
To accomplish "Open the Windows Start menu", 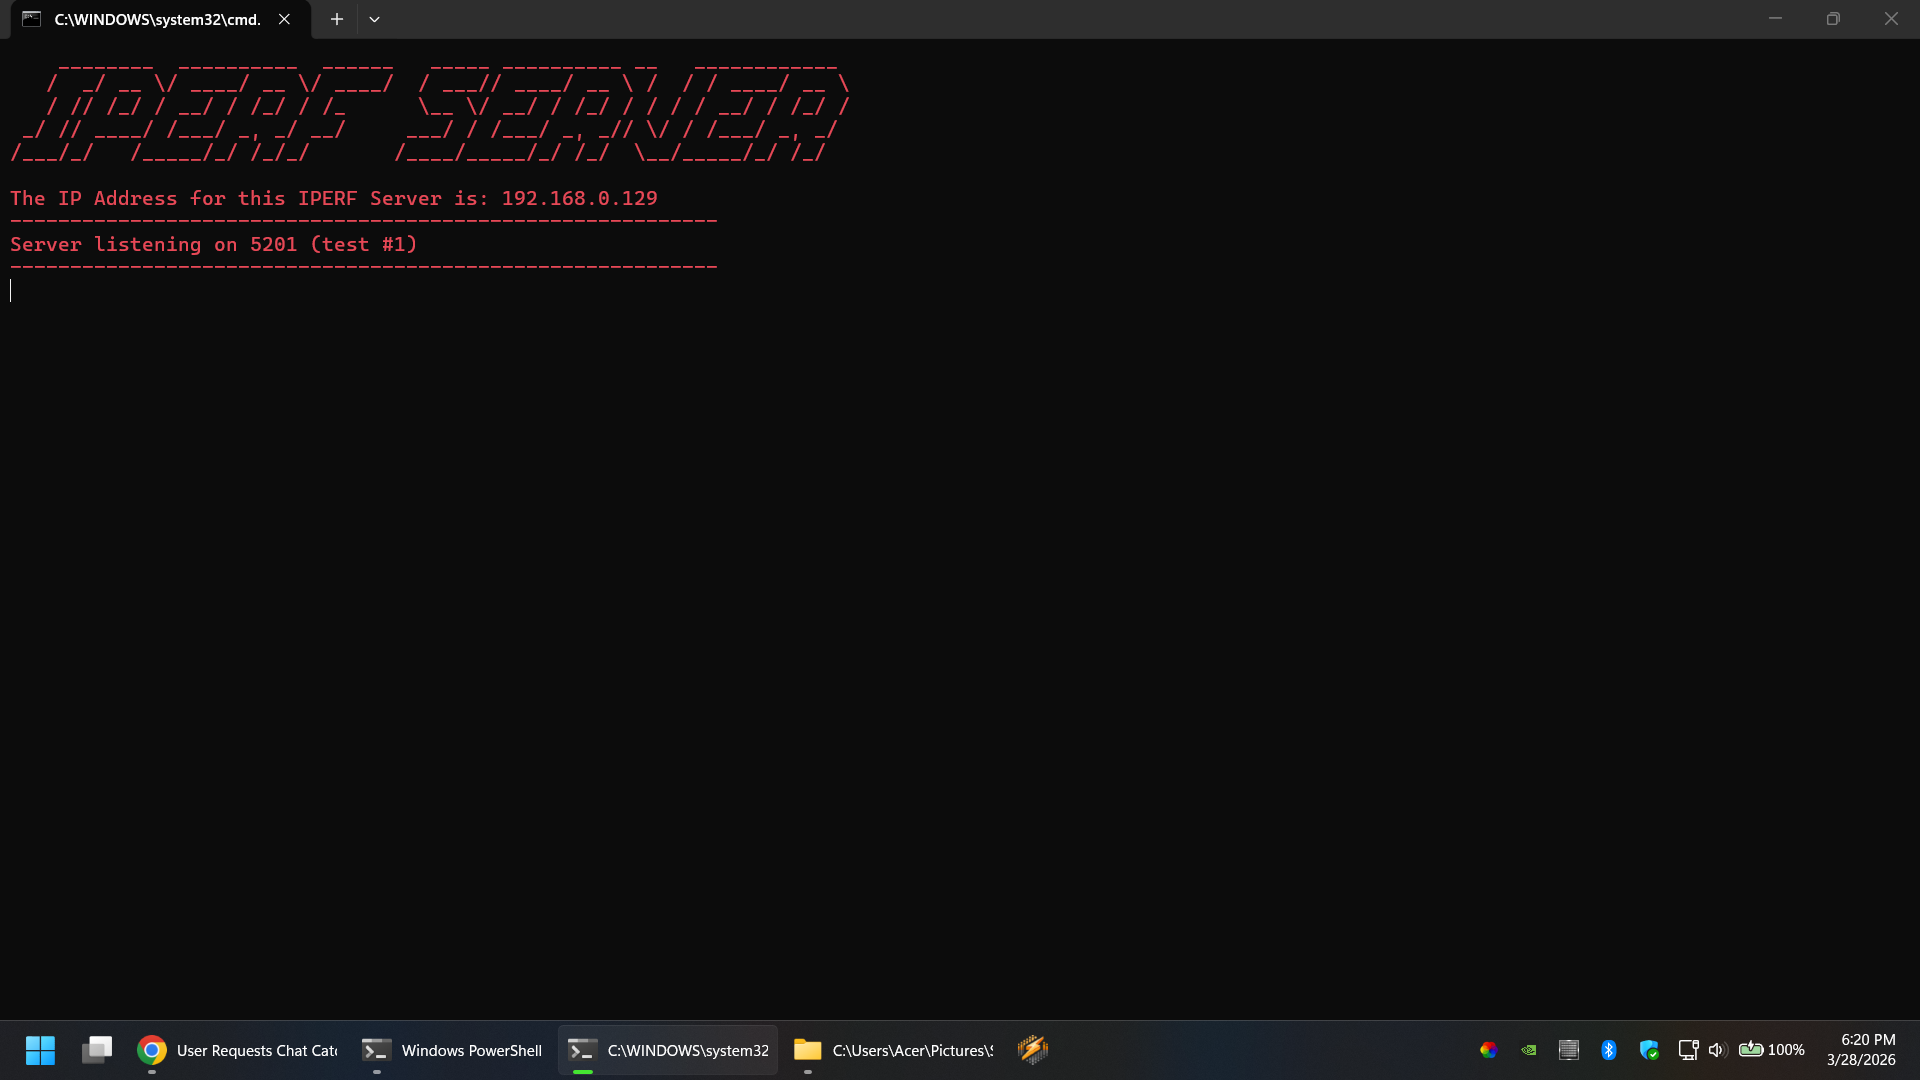I will [x=40, y=1050].
